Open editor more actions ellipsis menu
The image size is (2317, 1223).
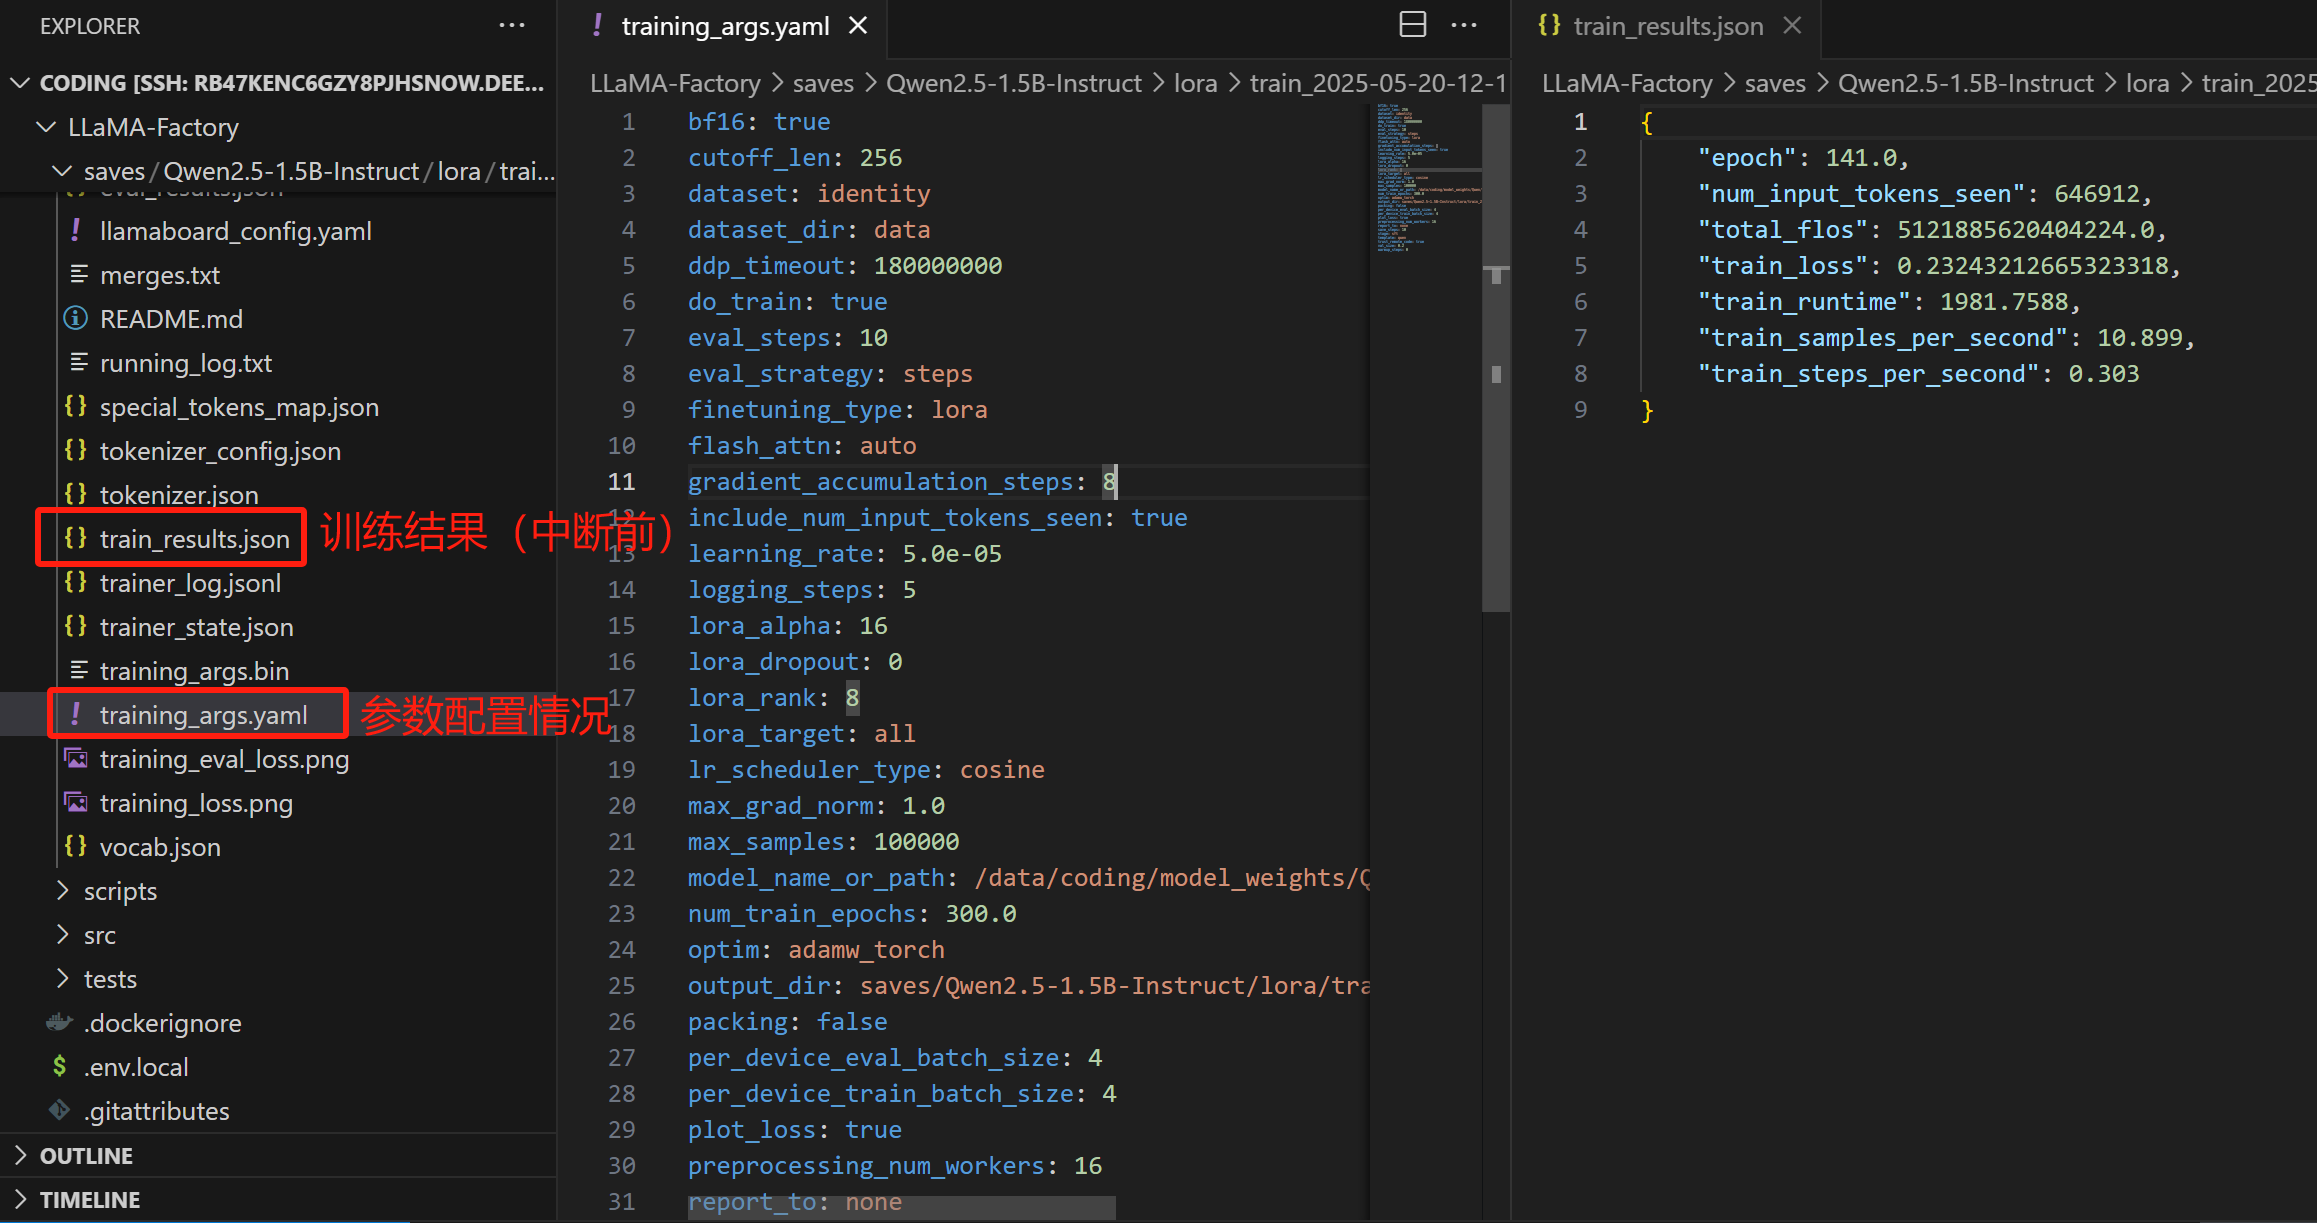click(1464, 25)
